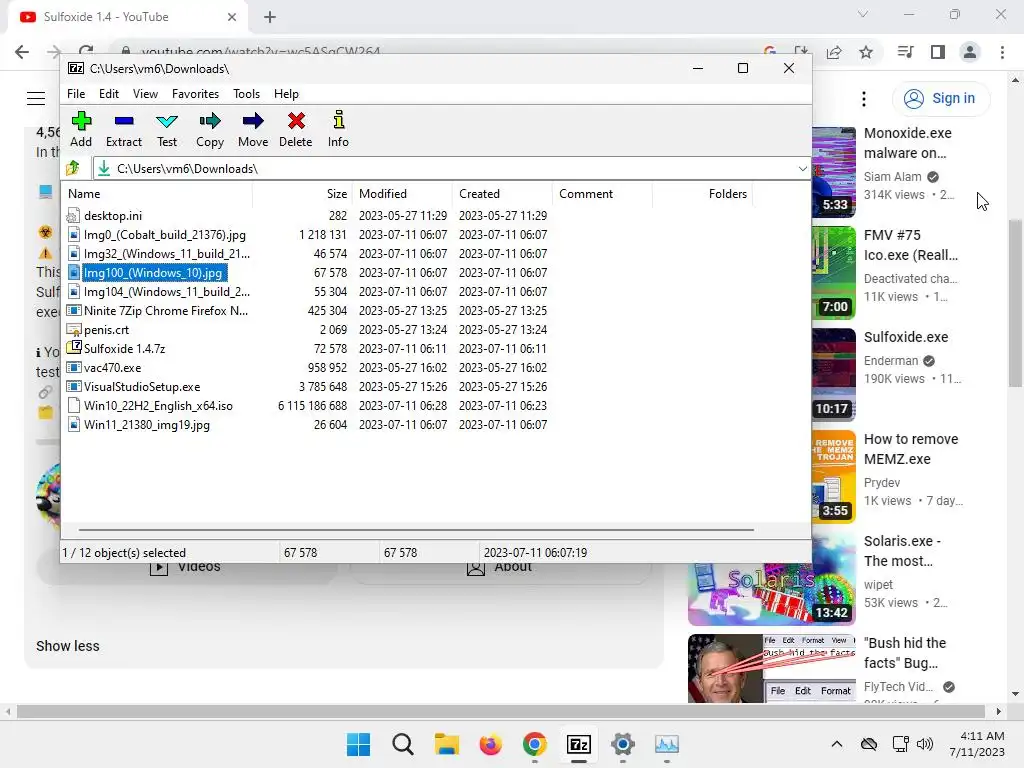Image resolution: width=1024 pixels, height=768 pixels.
Task: Sort by the Size column header
Action: [302, 194]
